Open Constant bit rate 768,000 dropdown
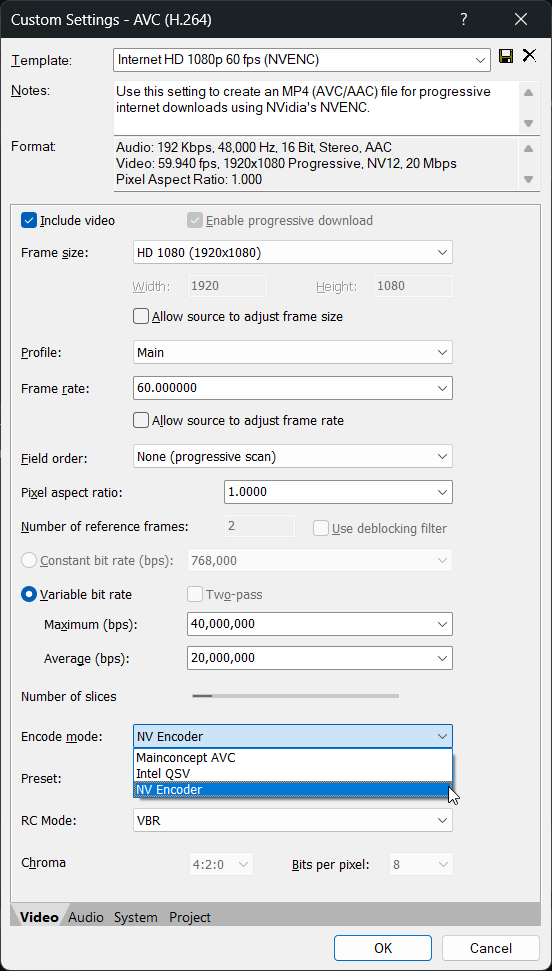 pos(320,560)
